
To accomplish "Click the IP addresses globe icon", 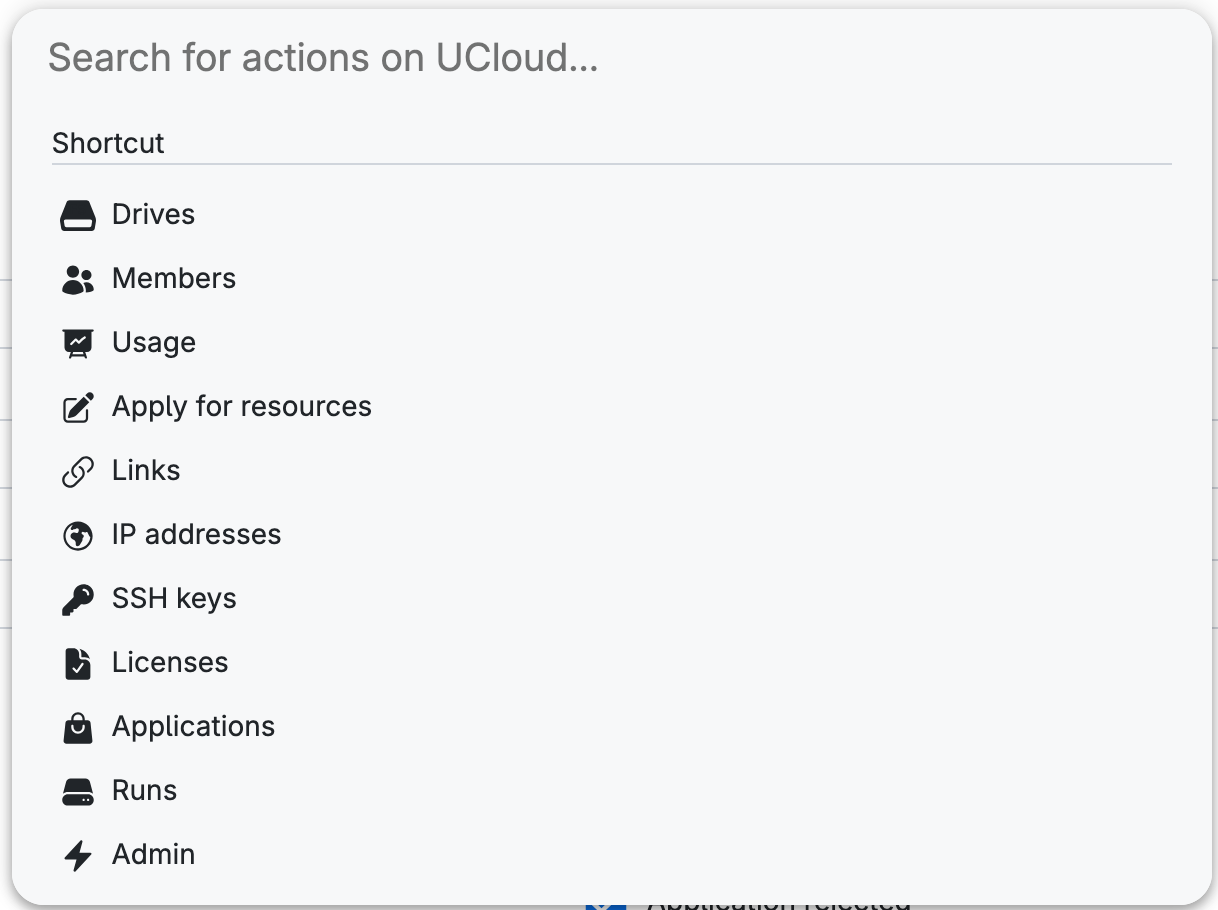I will (x=78, y=535).
